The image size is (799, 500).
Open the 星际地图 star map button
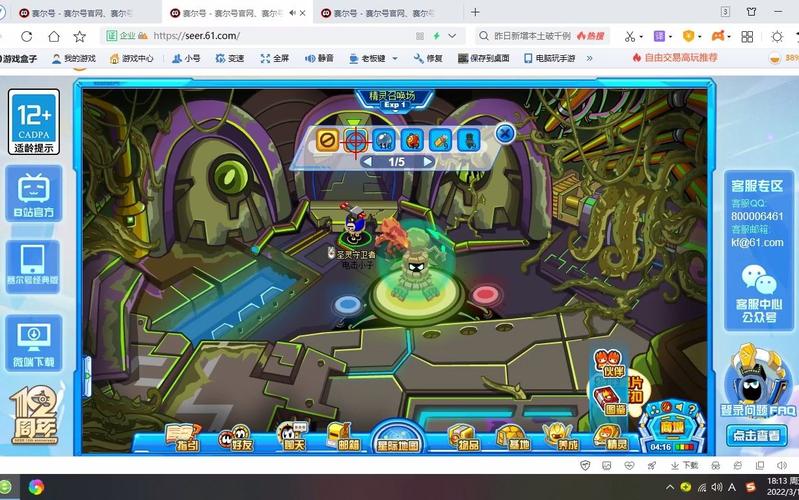point(398,438)
